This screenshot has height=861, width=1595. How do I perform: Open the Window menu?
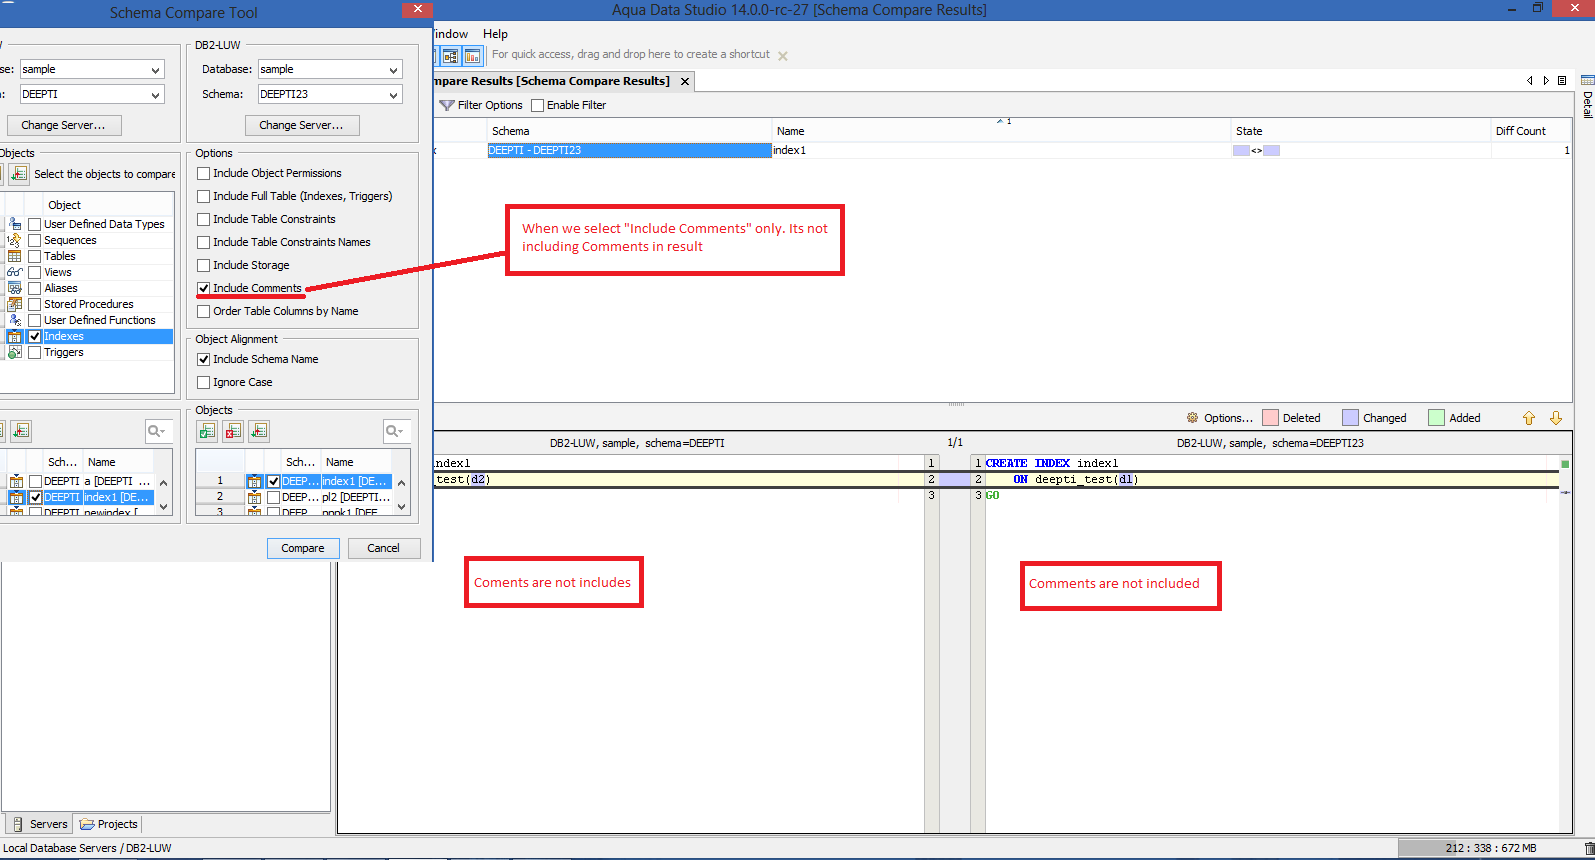coord(451,33)
